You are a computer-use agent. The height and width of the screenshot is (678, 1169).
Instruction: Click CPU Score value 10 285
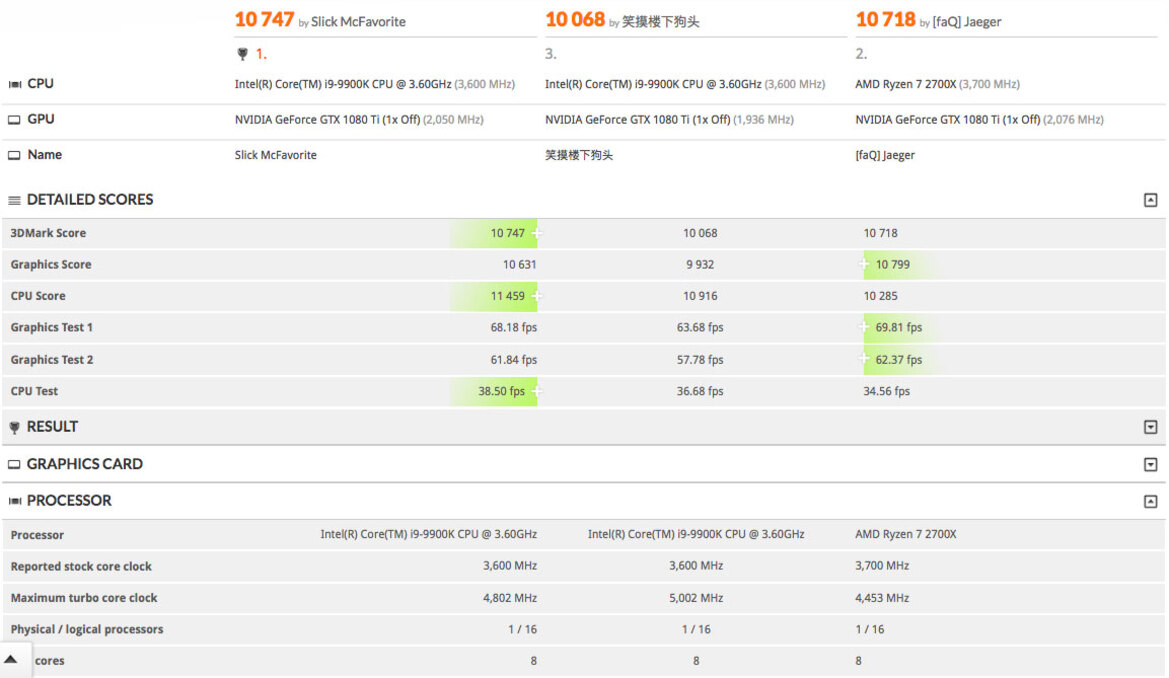[x=880, y=296]
